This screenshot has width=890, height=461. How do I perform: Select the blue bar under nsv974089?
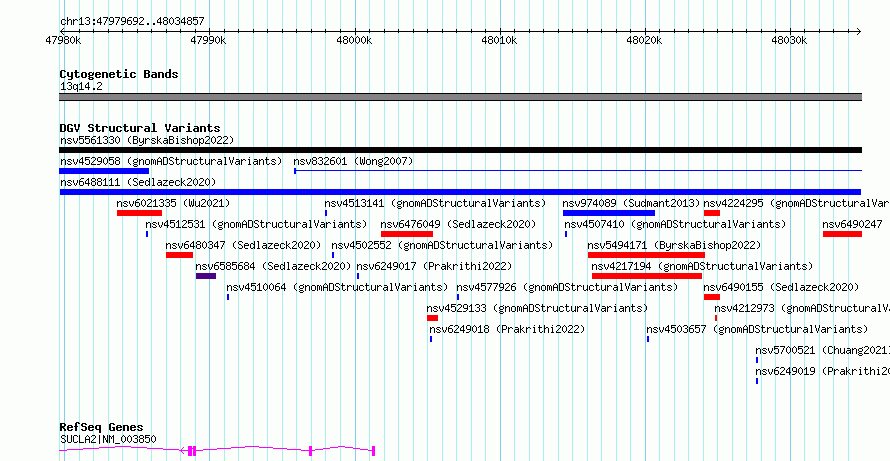coord(609,213)
